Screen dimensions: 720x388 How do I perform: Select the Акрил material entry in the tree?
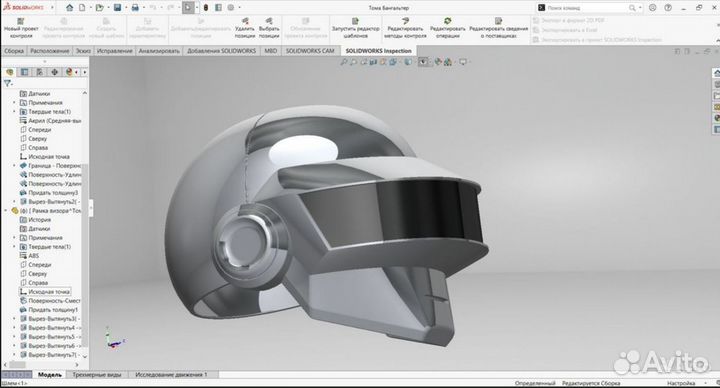[51, 120]
